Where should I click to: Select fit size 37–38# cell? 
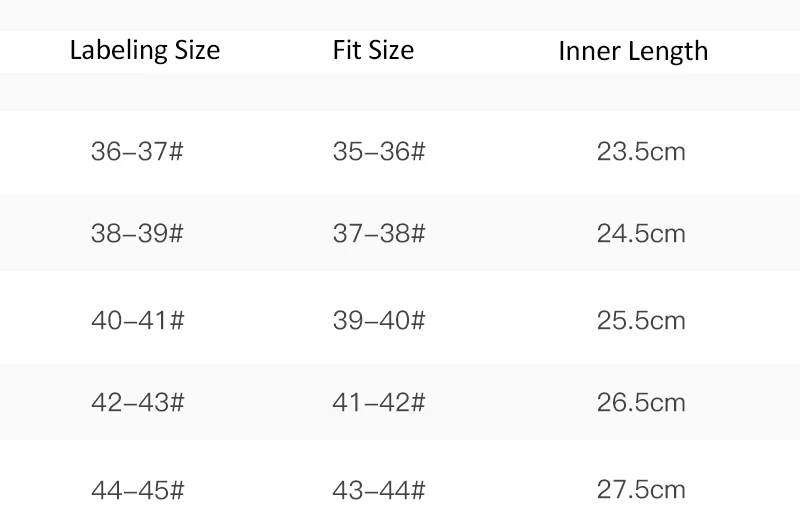pos(379,234)
